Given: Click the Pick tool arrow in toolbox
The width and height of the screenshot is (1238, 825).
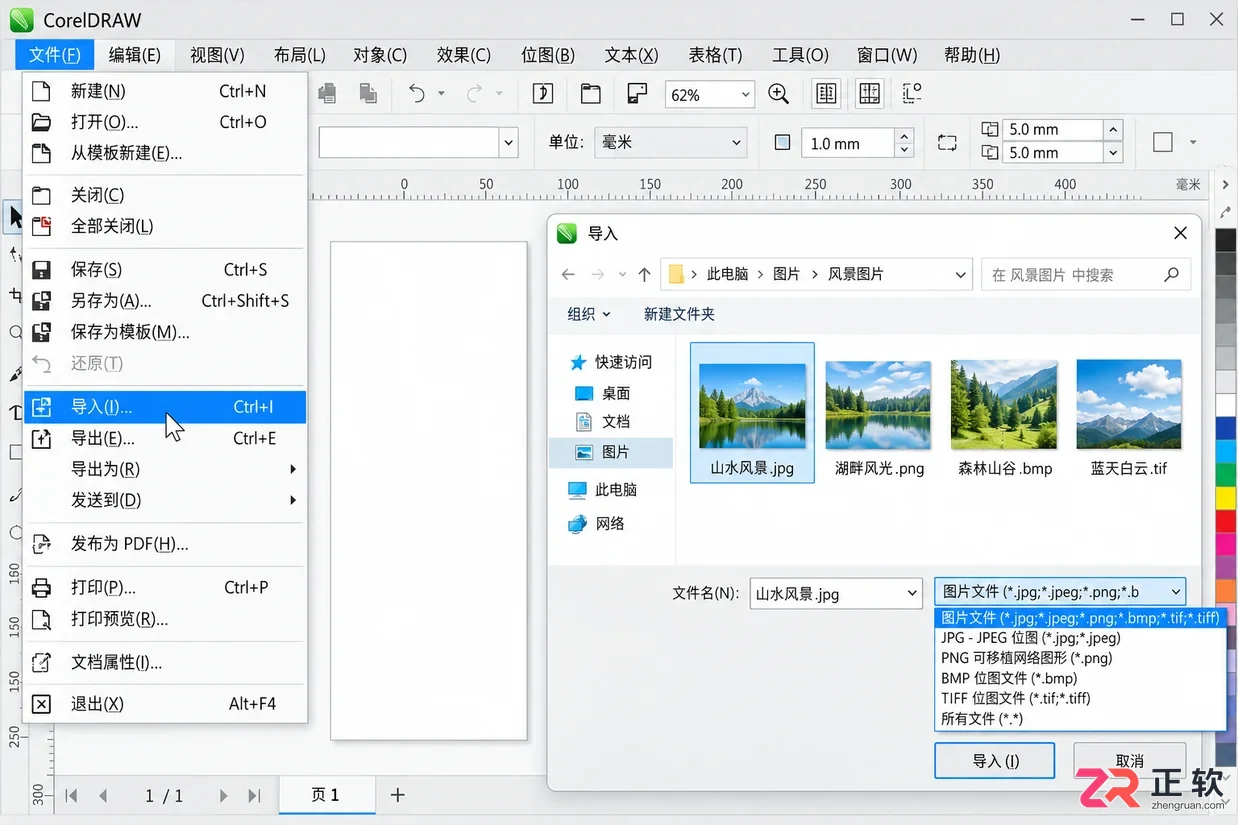Looking at the screenshot, I should pyautogui.click(x=14, y=216).
